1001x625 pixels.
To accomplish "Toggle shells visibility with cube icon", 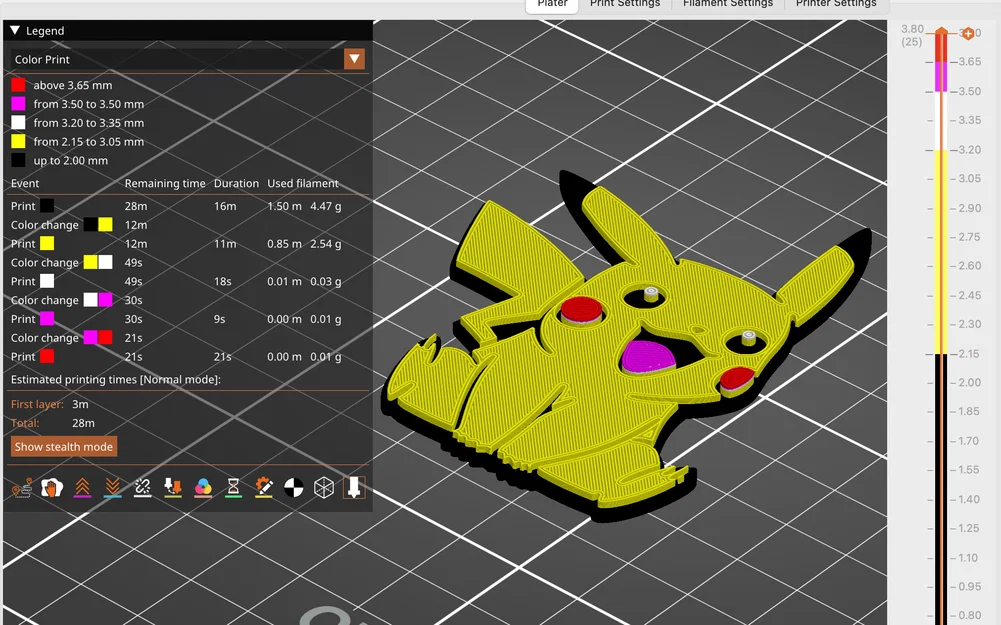I will (323, 488).
